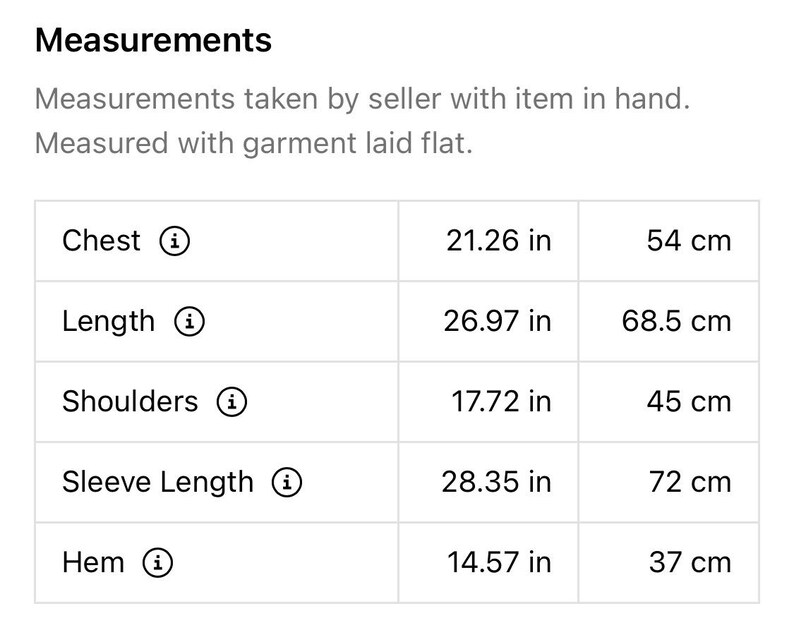
Task: Click the 54 cm chest value
Action: point(689,241)
